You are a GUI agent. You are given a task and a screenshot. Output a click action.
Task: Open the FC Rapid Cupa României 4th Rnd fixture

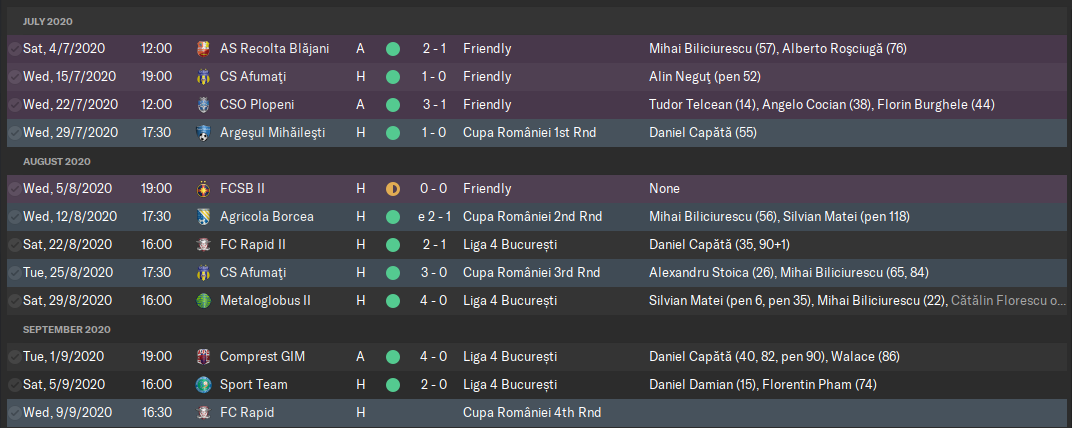click(536, 413)
